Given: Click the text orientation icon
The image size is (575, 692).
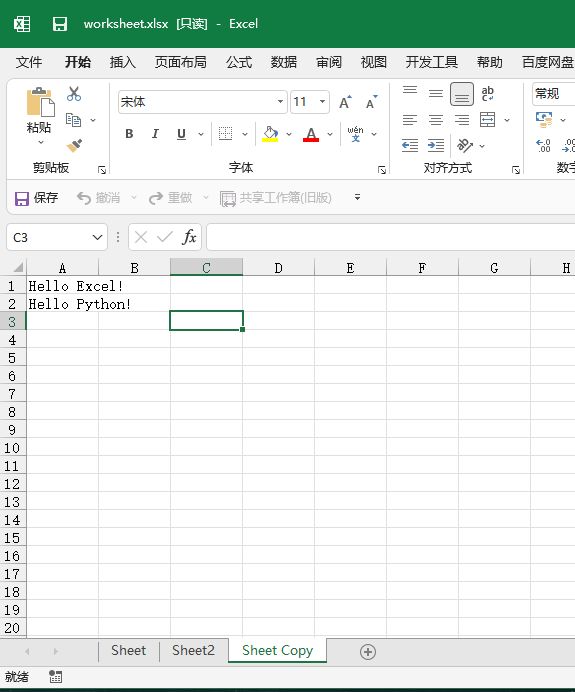Looking at the screenshot, I should click(465, 145).
